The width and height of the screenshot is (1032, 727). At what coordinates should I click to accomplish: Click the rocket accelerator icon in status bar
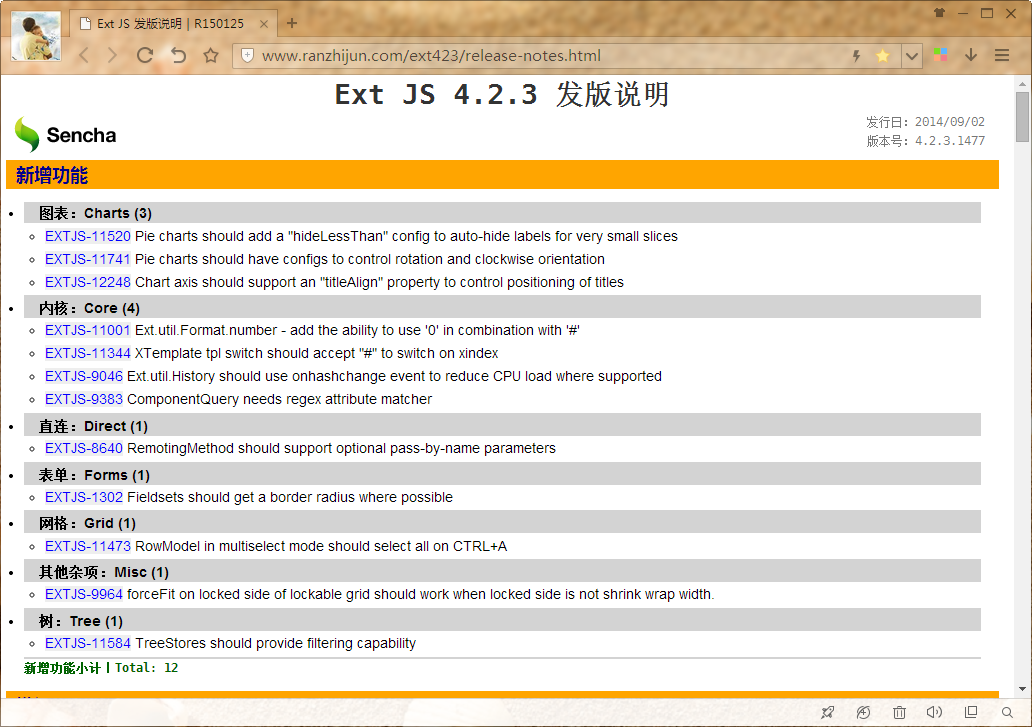[x=827, y=712]
